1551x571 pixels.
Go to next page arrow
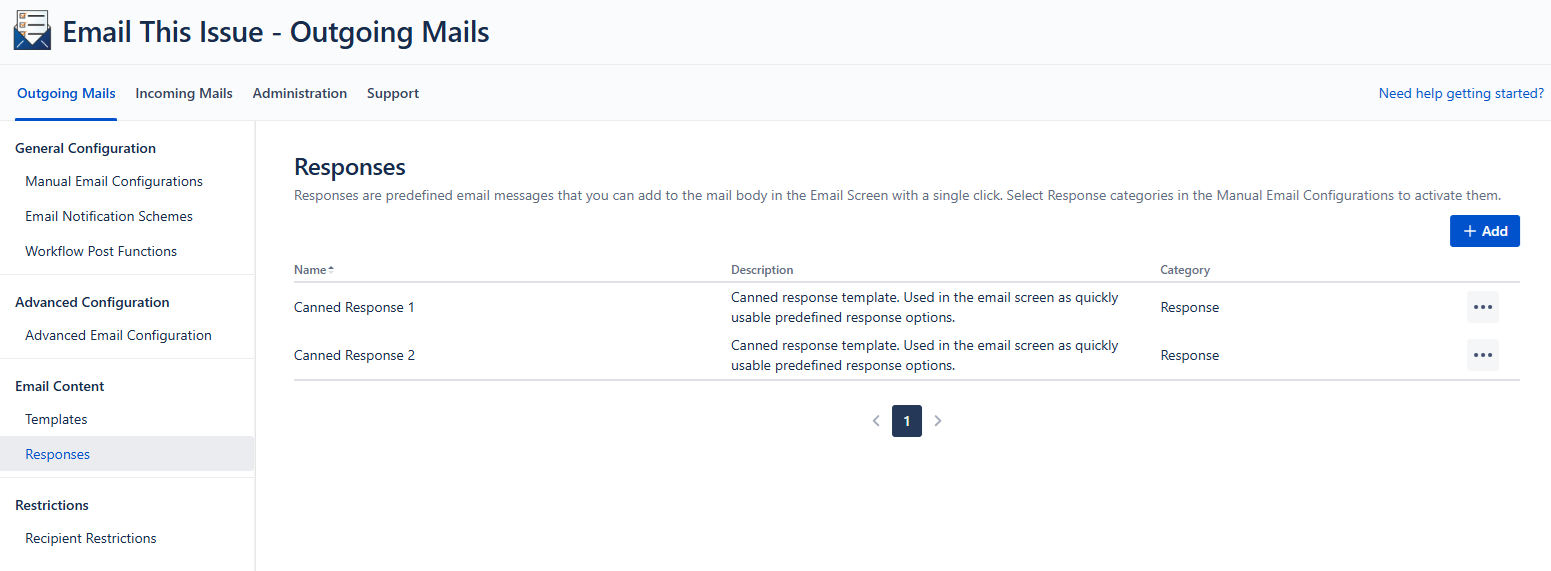point(938,421)
